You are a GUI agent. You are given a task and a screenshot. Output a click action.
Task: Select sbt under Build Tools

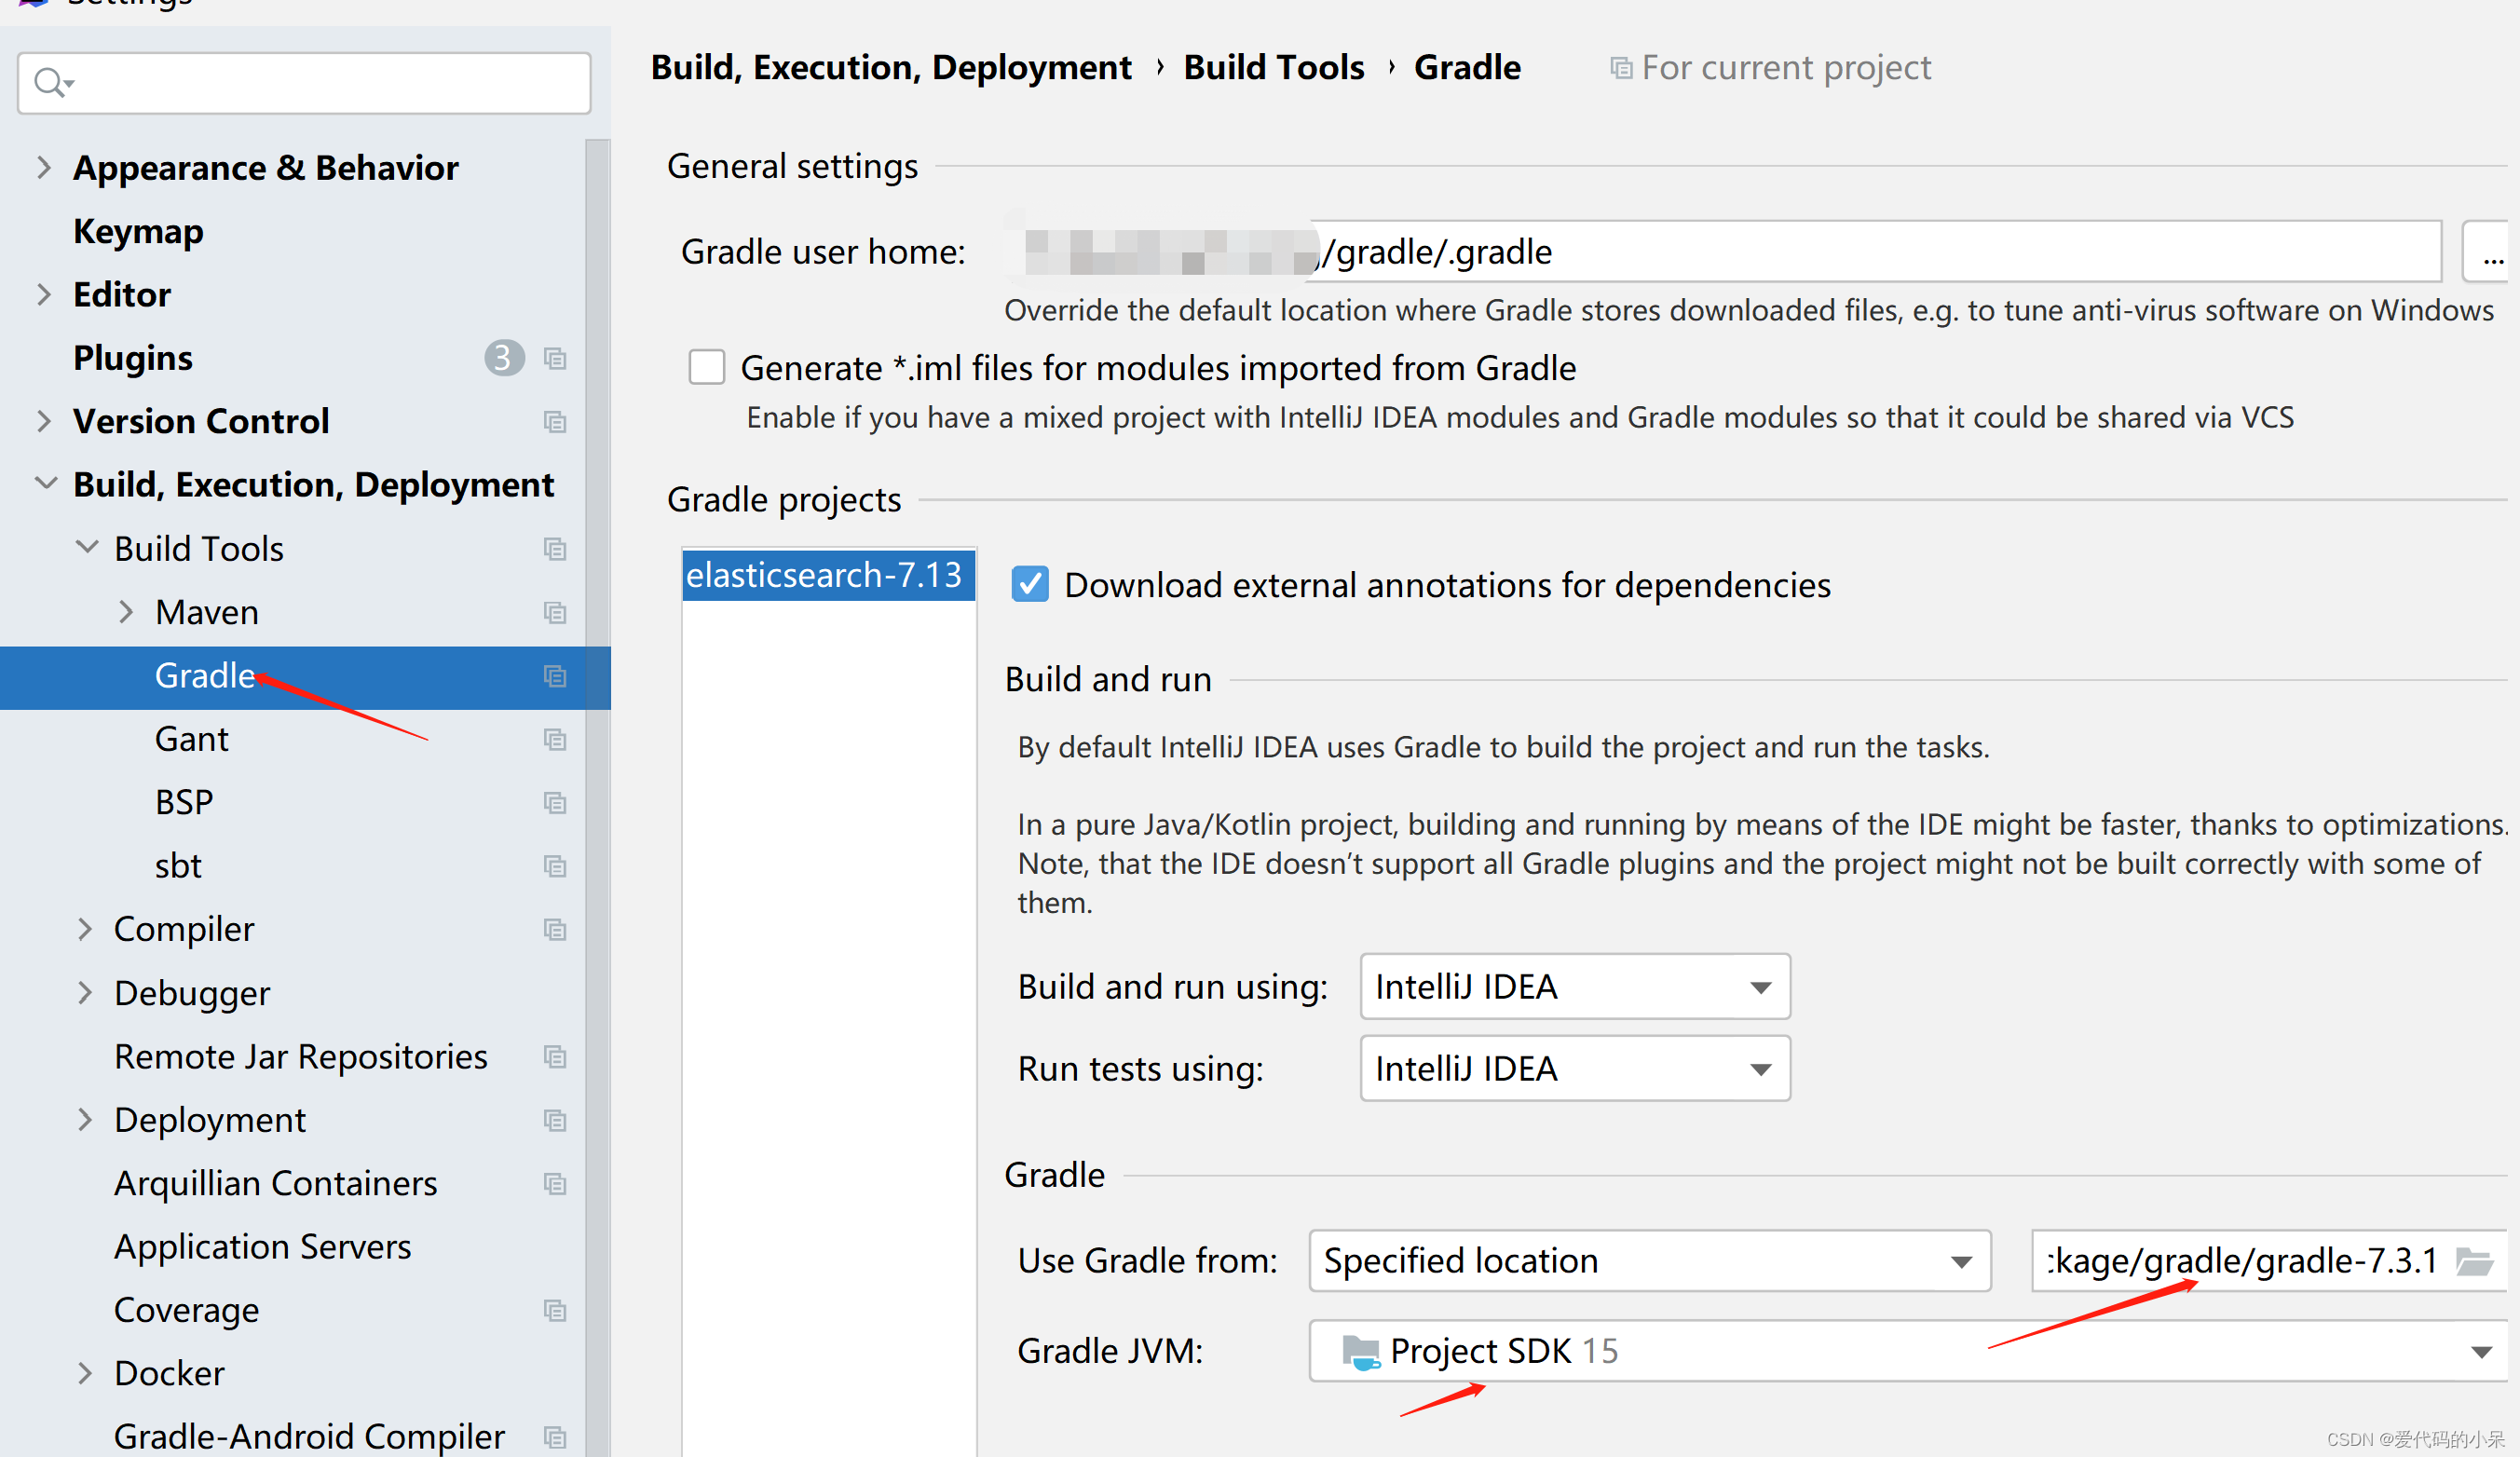pos(178,866)
